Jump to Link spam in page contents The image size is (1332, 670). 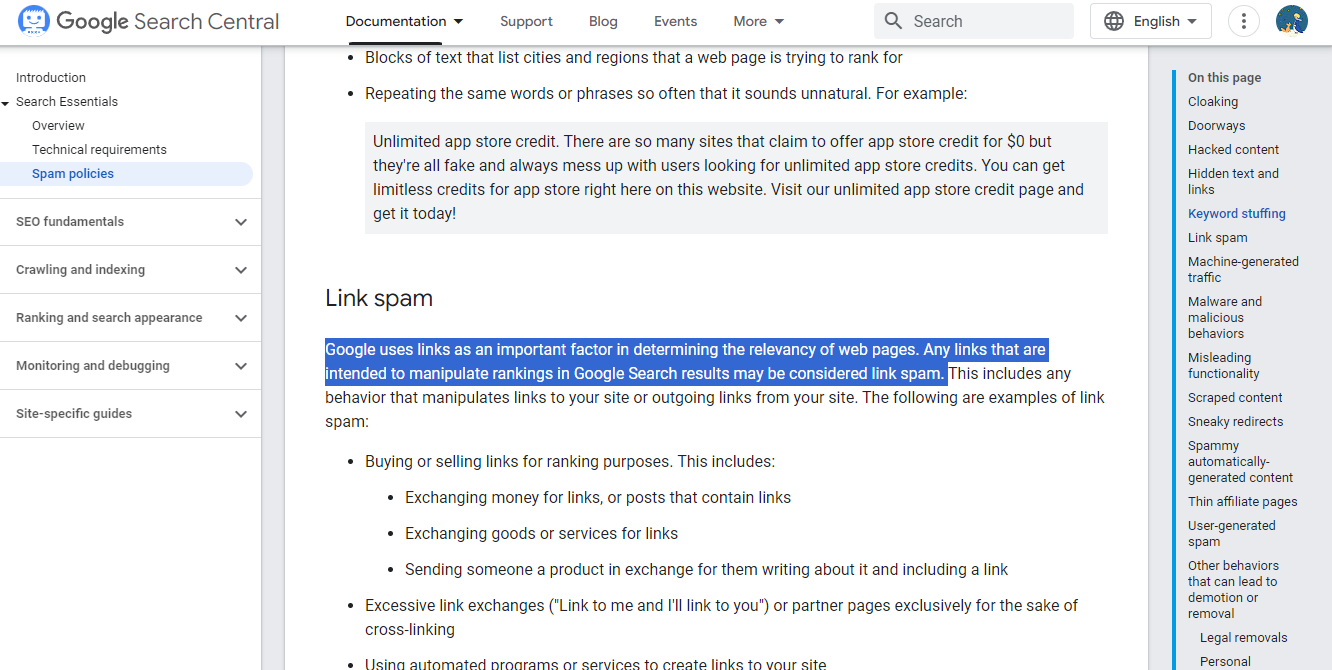tap(1218, 238)
